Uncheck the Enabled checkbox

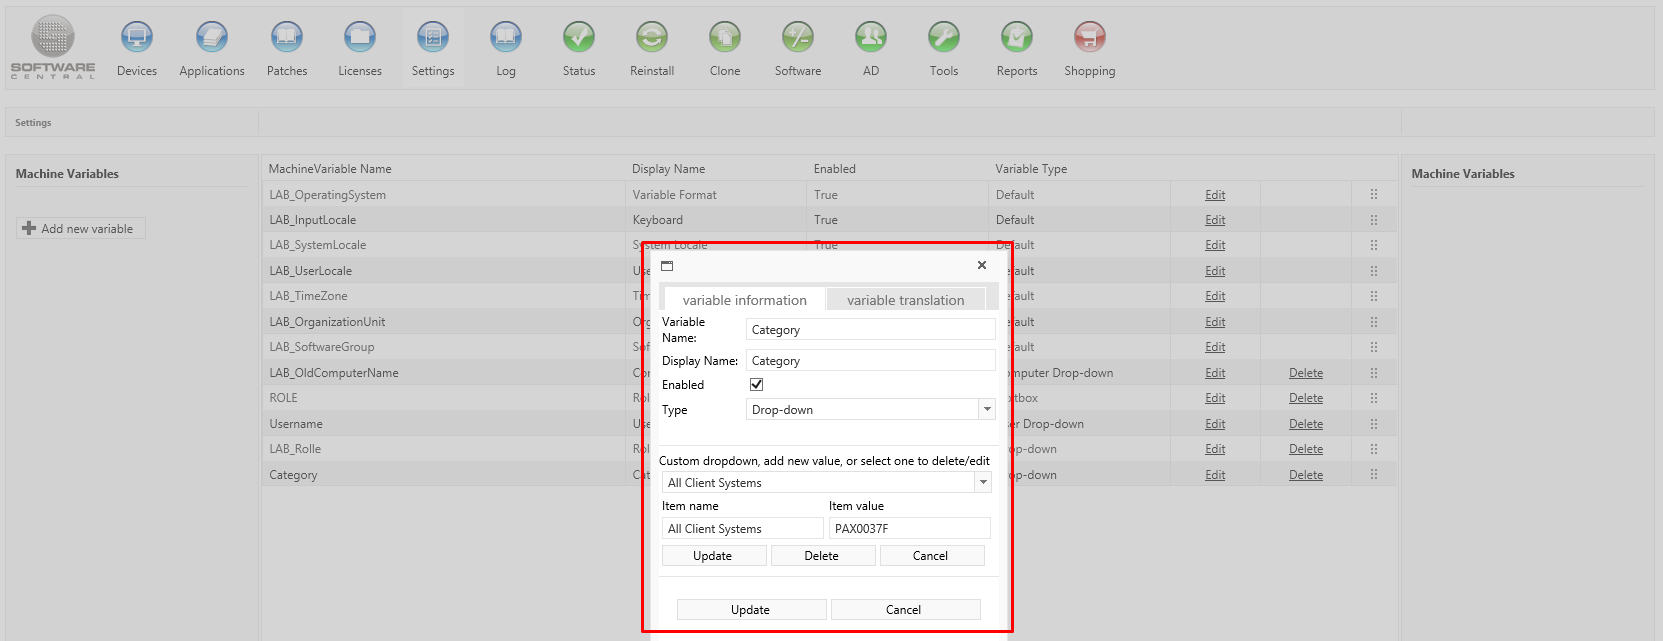[757, 385]
